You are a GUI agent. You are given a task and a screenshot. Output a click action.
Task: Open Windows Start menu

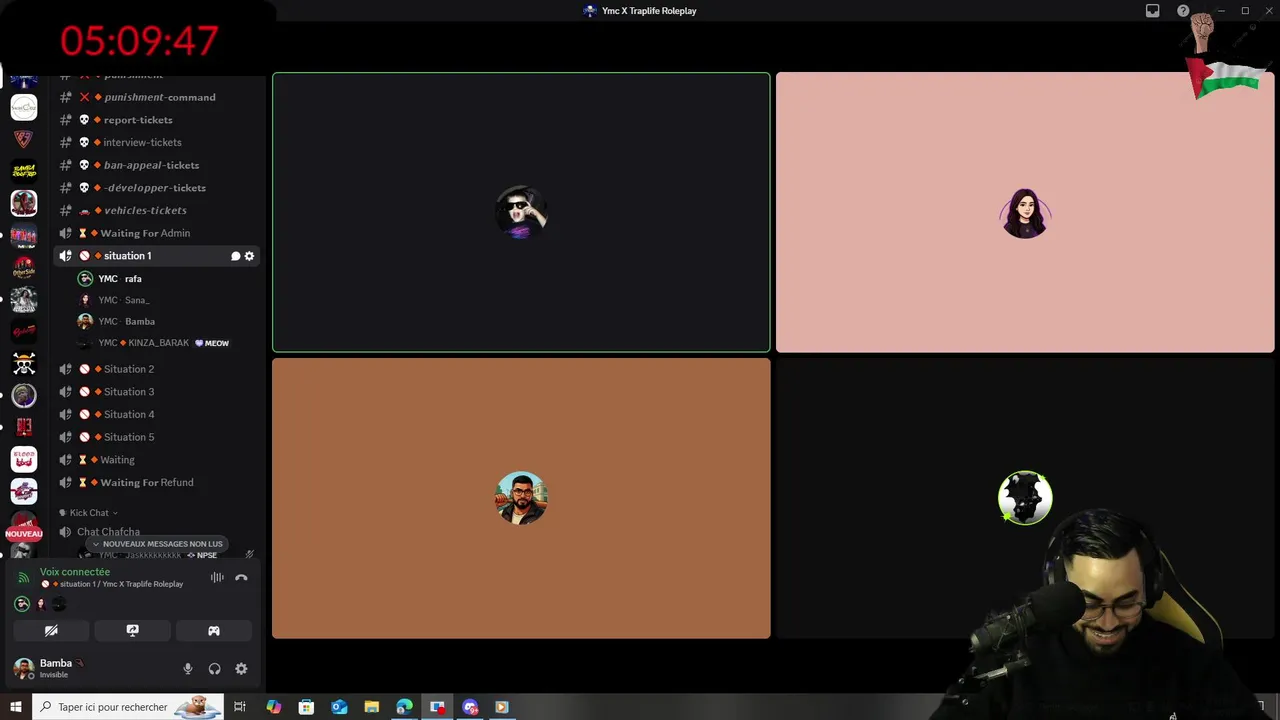pyautogui.click(x=15, y=707)
